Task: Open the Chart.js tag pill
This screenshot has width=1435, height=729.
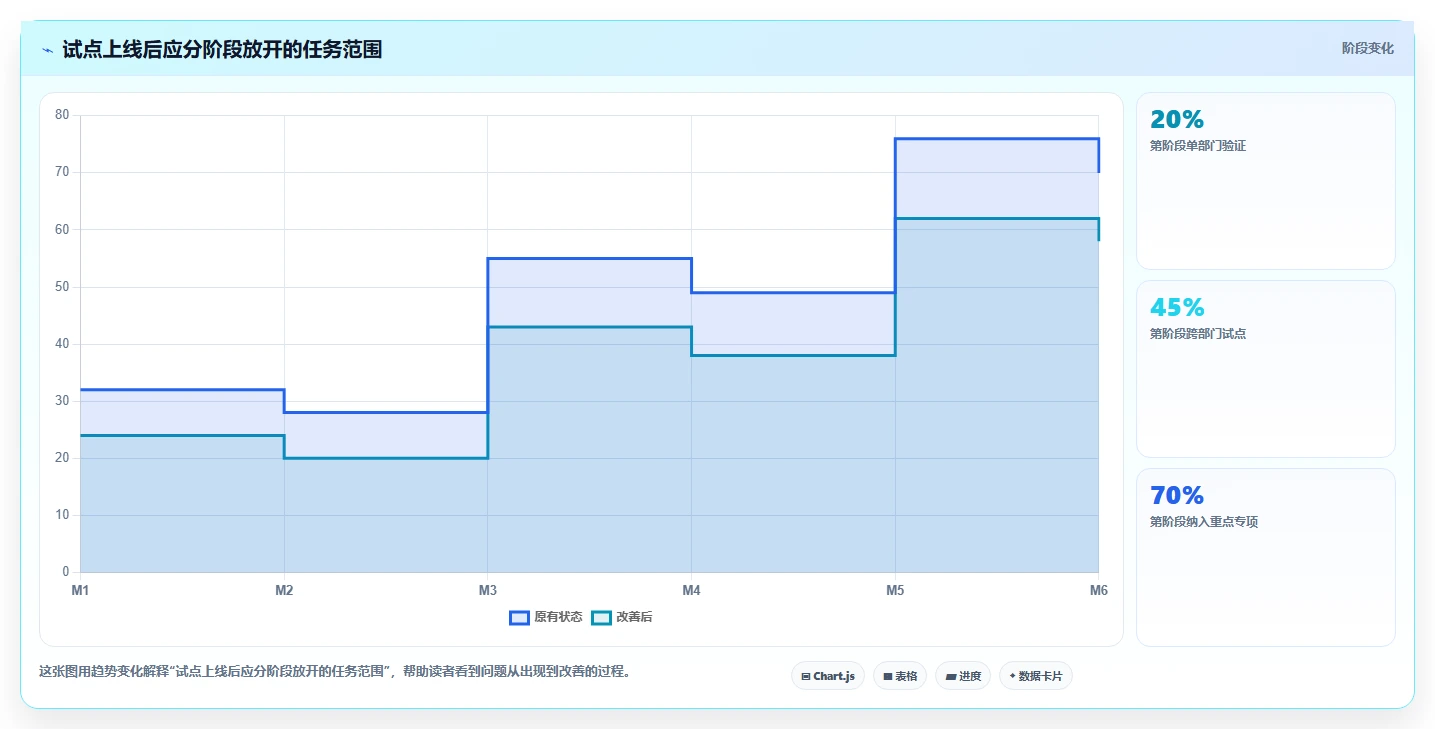Action: click(828, 676)
